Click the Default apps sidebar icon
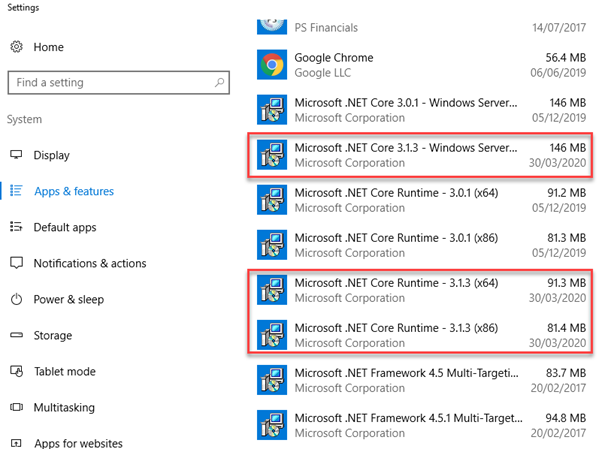Screen dimensions: 602x449 [x=17, y=227]
